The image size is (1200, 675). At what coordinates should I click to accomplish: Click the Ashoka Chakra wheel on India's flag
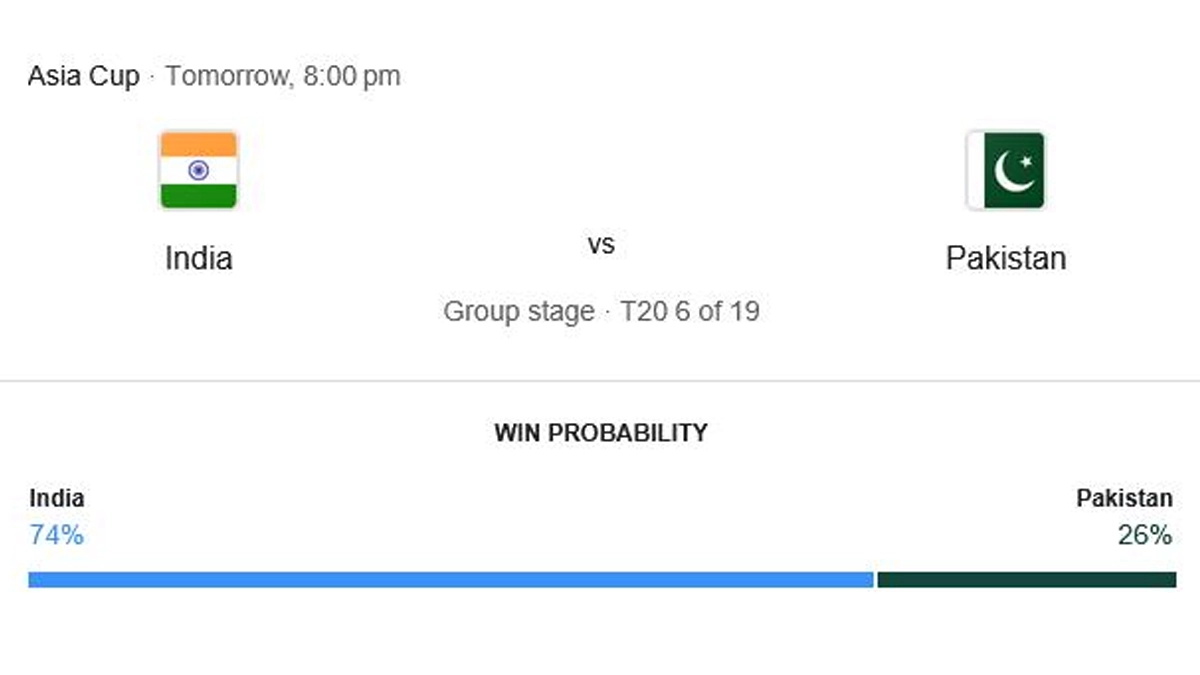tap(198, 170)
